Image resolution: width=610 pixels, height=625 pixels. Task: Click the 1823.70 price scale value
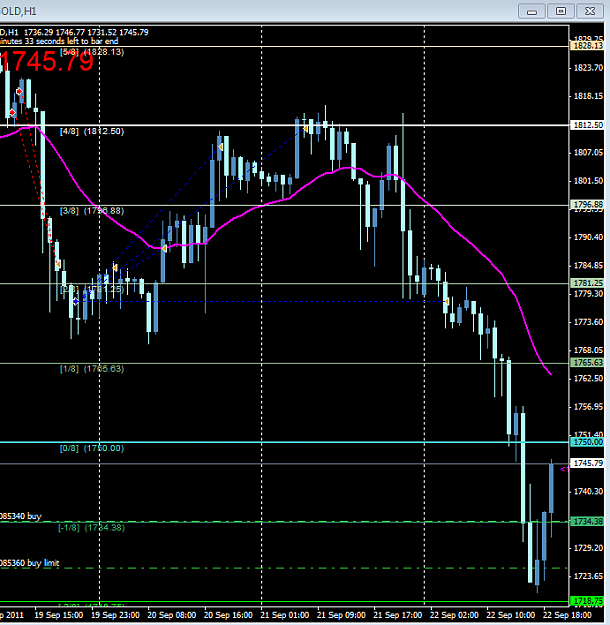[588, 68]
